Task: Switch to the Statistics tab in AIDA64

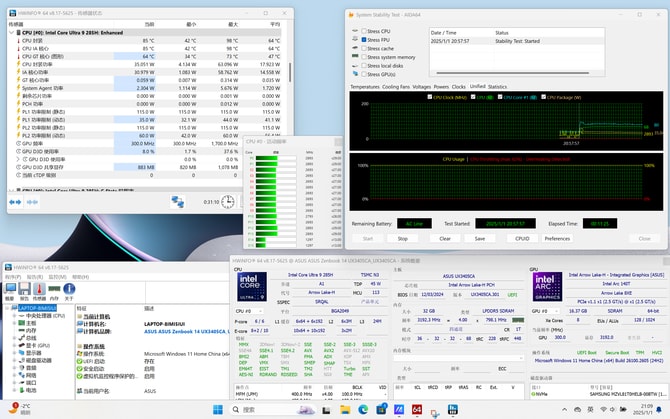Action: tap(497, 87)
